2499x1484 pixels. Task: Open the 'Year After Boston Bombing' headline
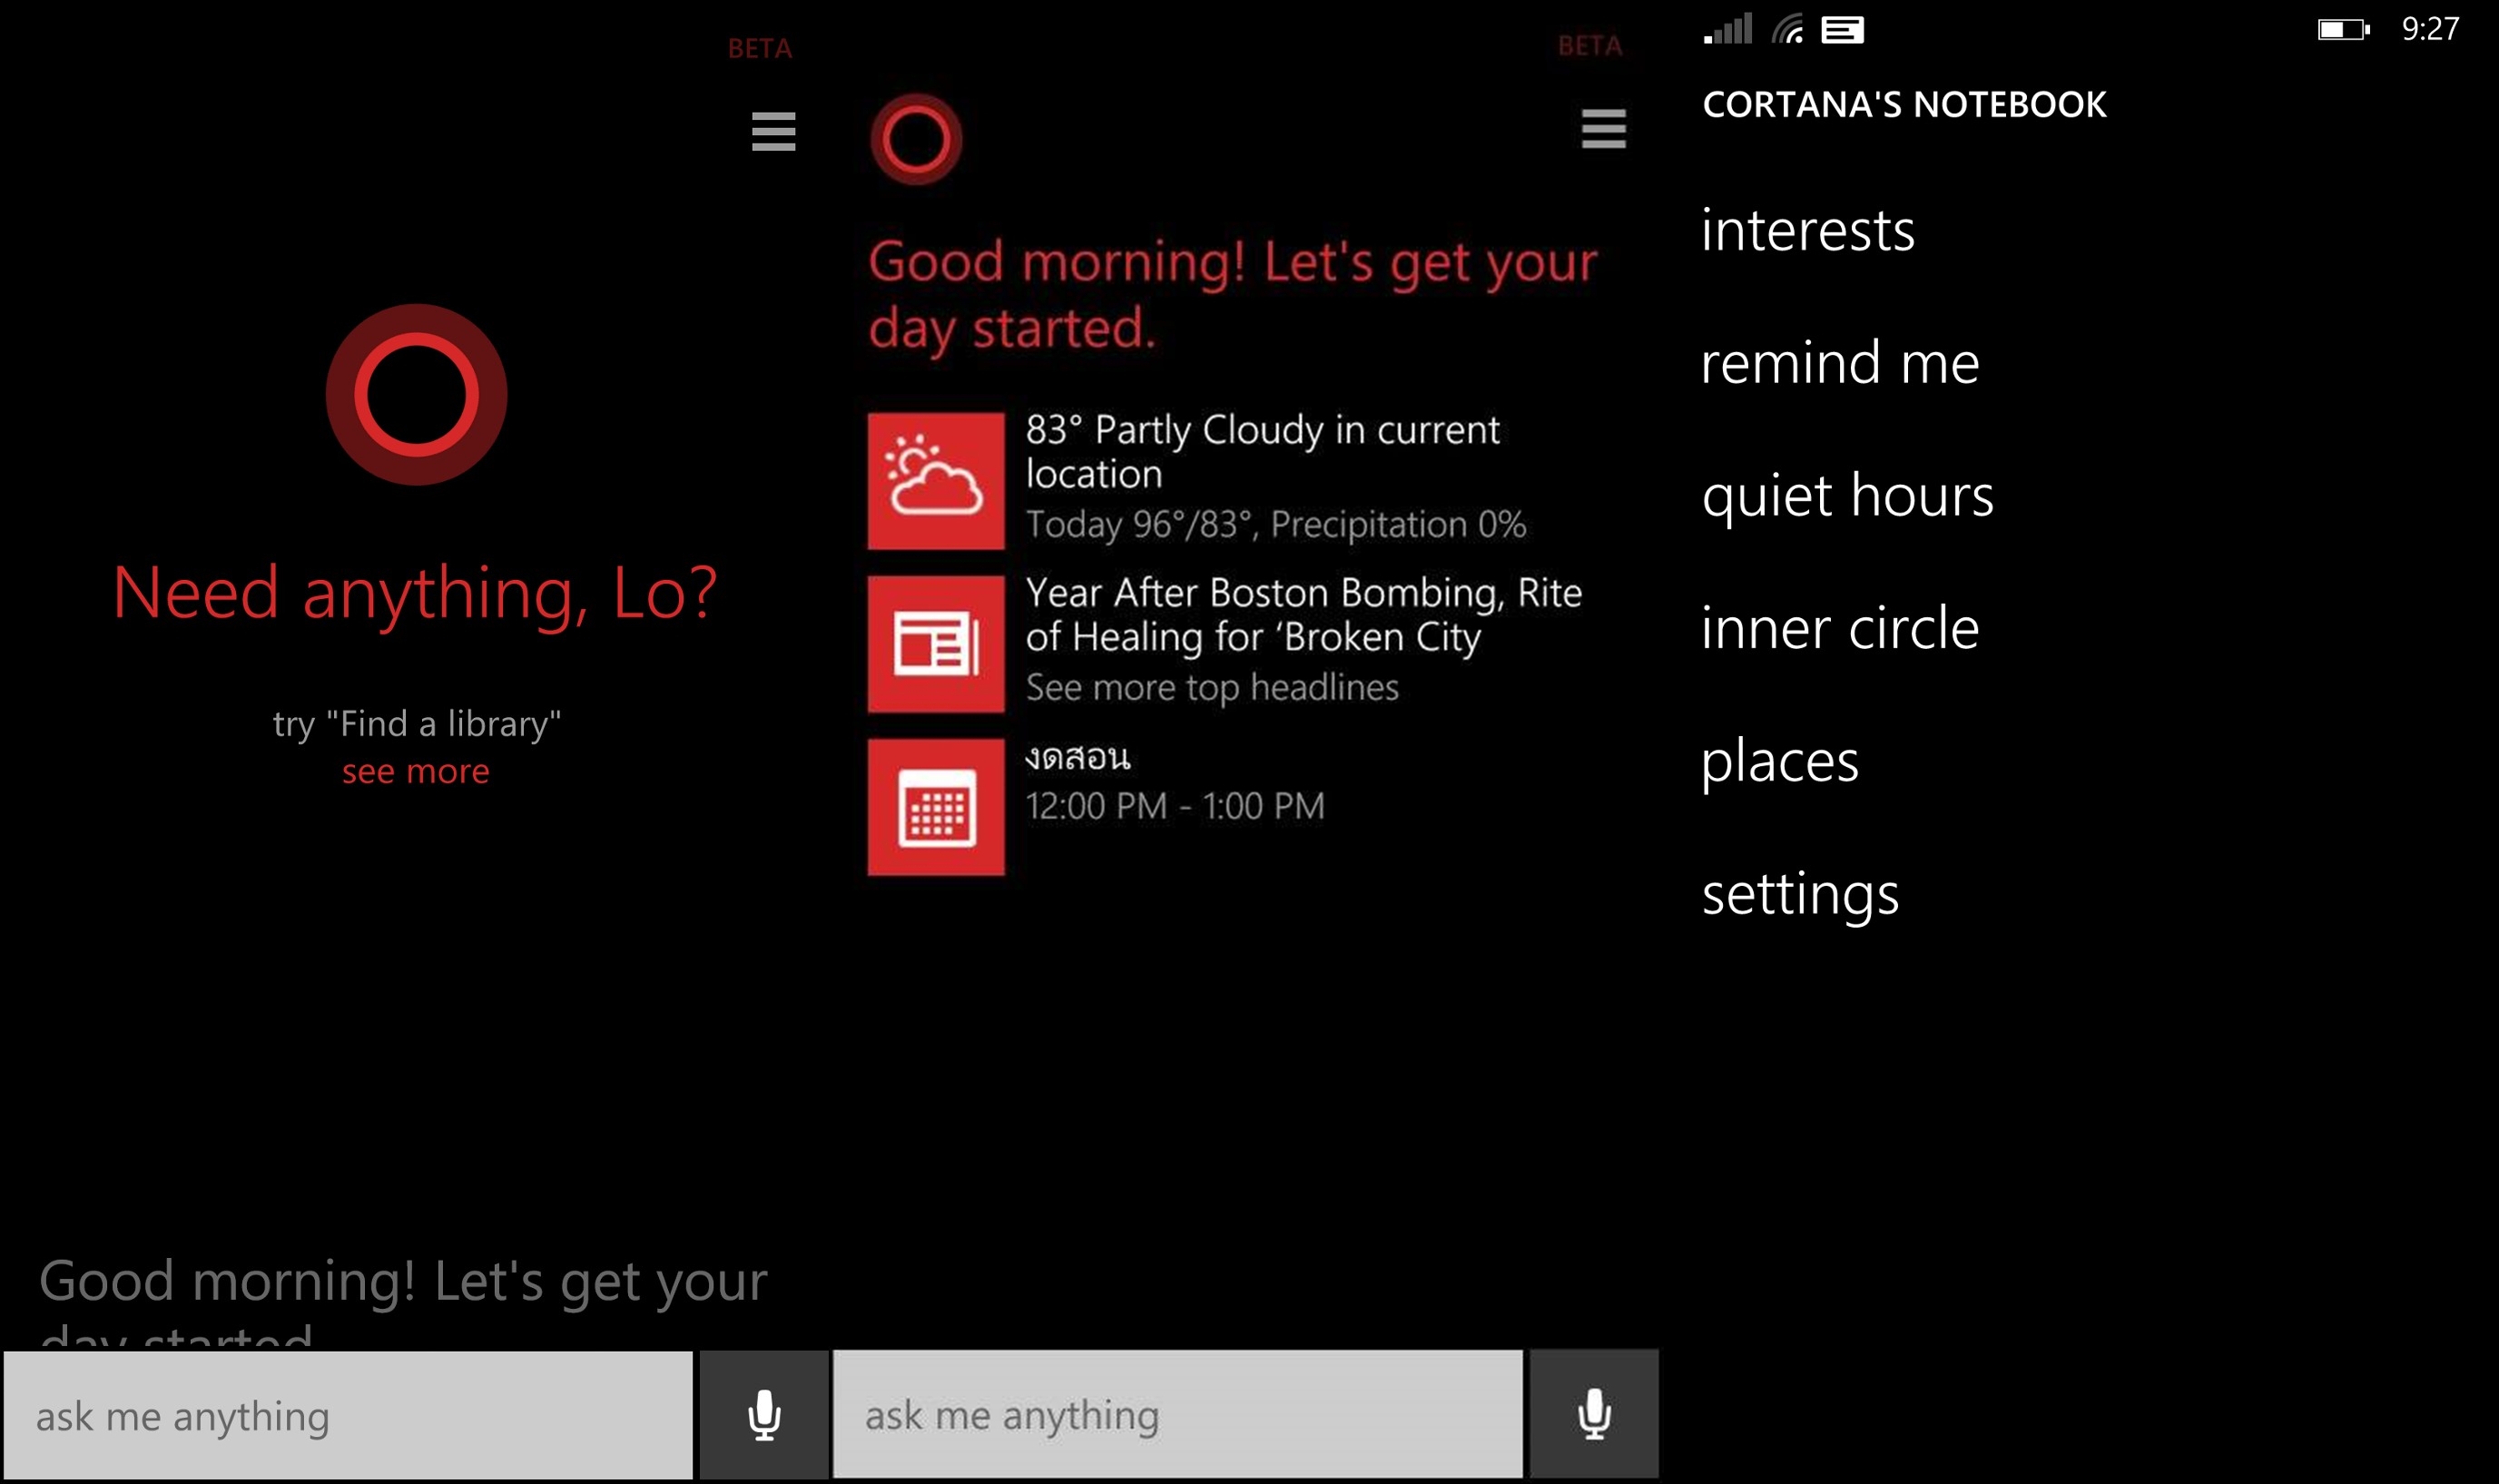point(1303,615)
